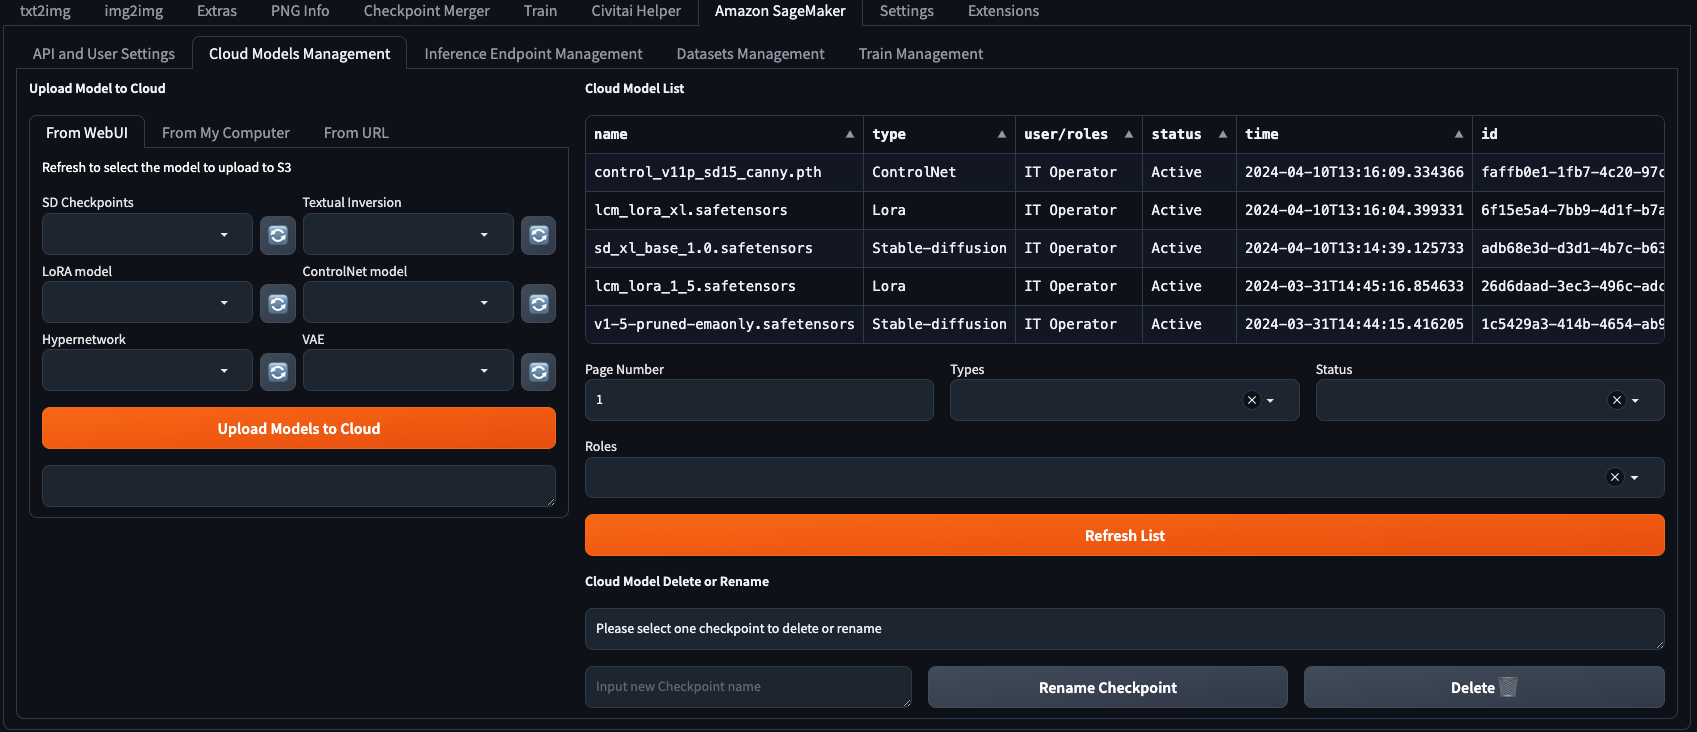Sort table by time column arrow
The height and width of the screenshot is (732, 1697).
pos(1459,134)
